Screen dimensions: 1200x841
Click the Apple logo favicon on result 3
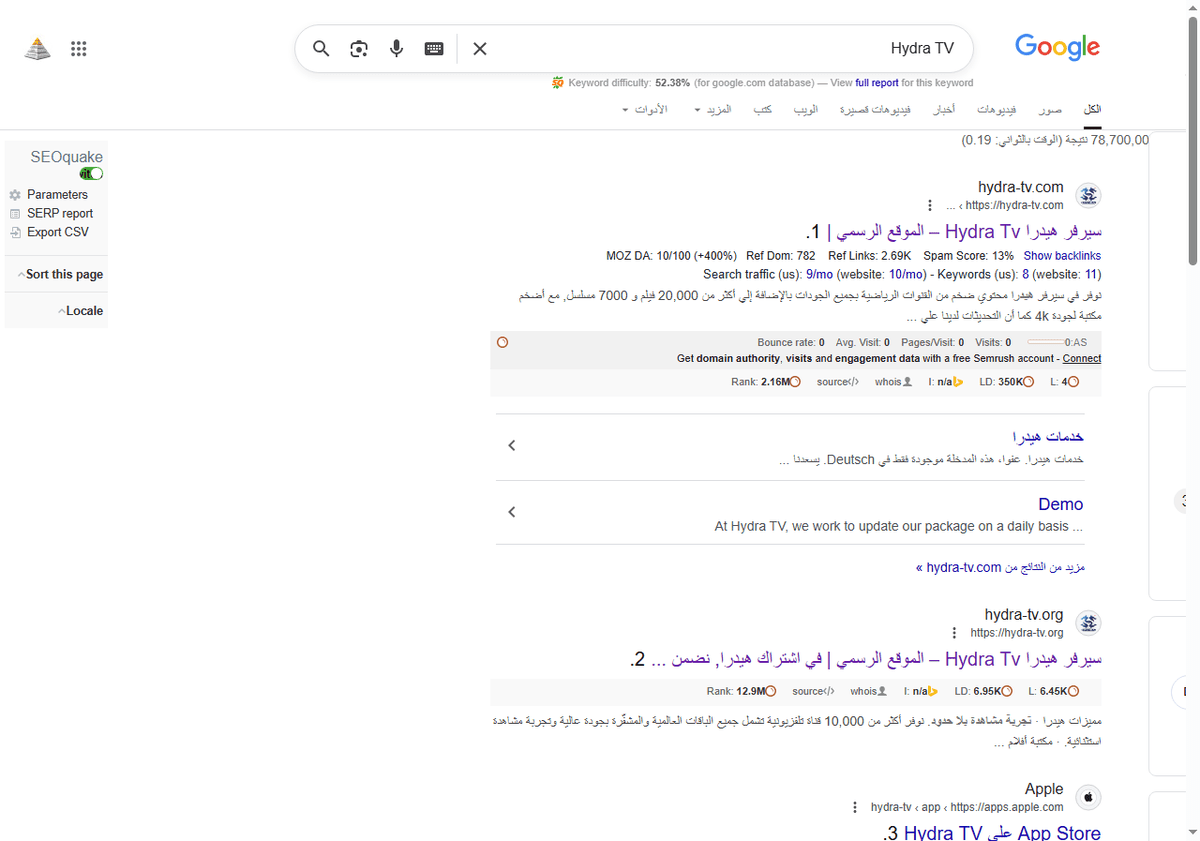(1088, 796)
